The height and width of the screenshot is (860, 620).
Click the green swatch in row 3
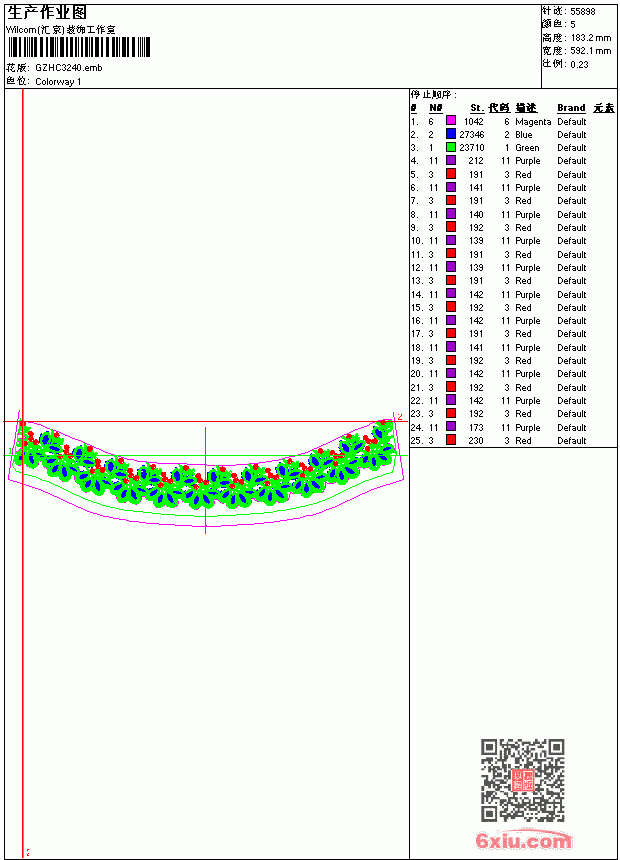(450, 147)
